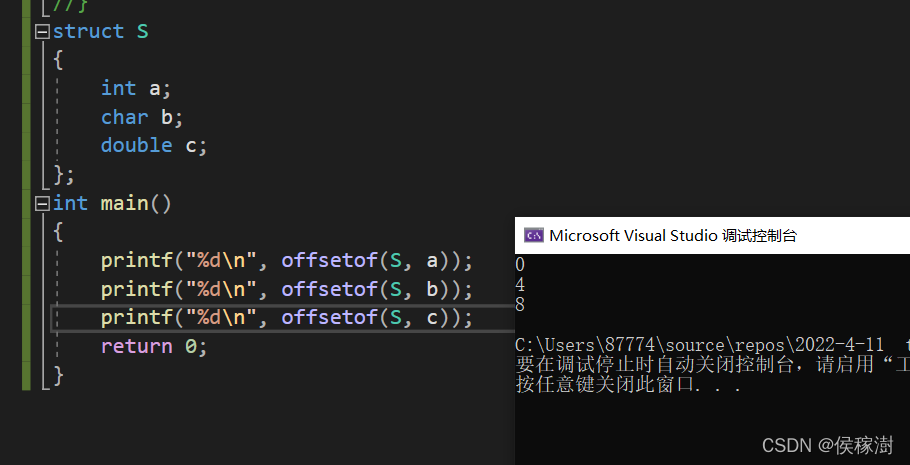The height and width of the screenshot is (465, 910).
Task: Click the '按任意键关闭此窗口' console message
Action: click(628, 384)
